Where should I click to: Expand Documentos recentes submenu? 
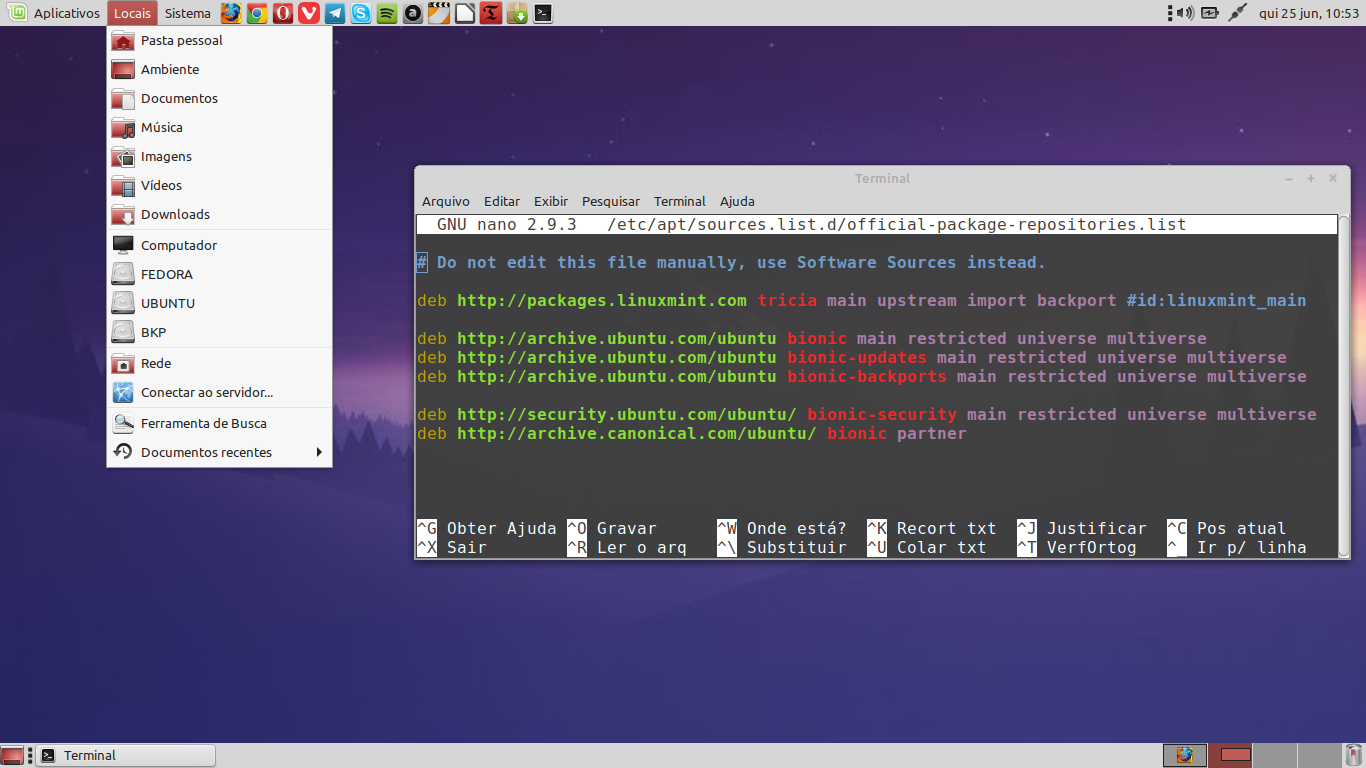point(220,453)
